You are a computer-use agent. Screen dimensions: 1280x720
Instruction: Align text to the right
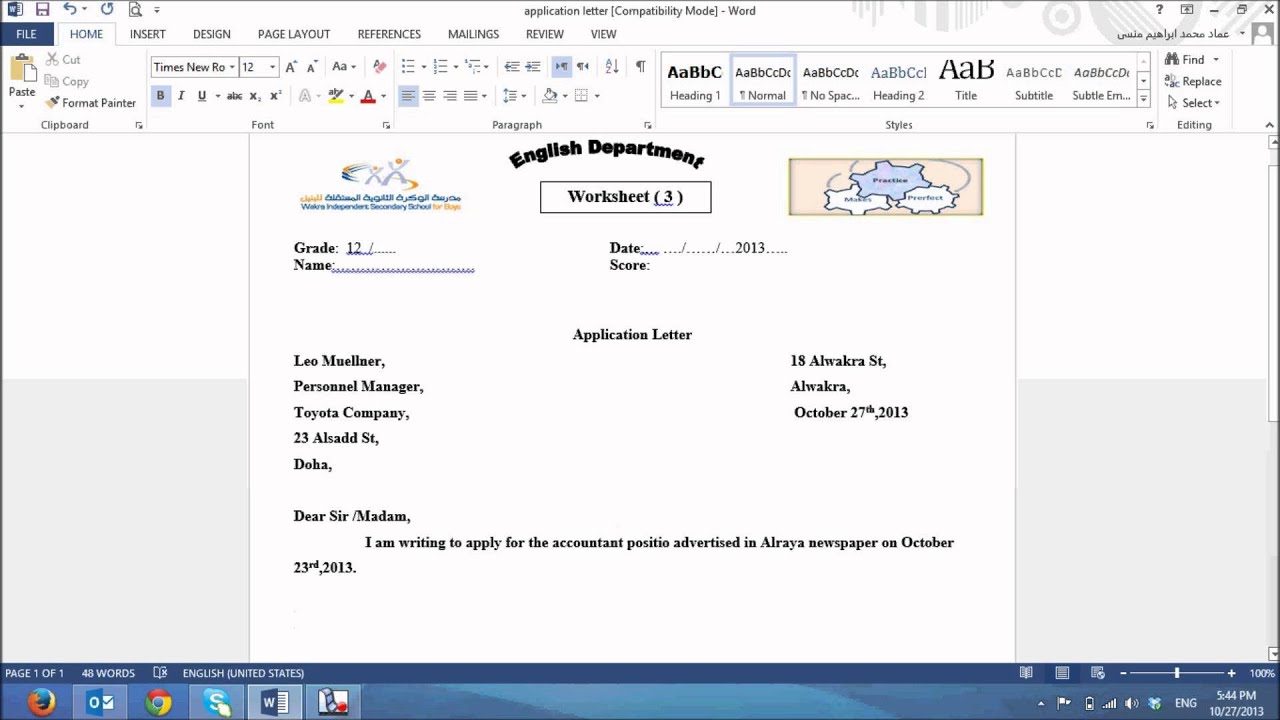pos(450,96)
